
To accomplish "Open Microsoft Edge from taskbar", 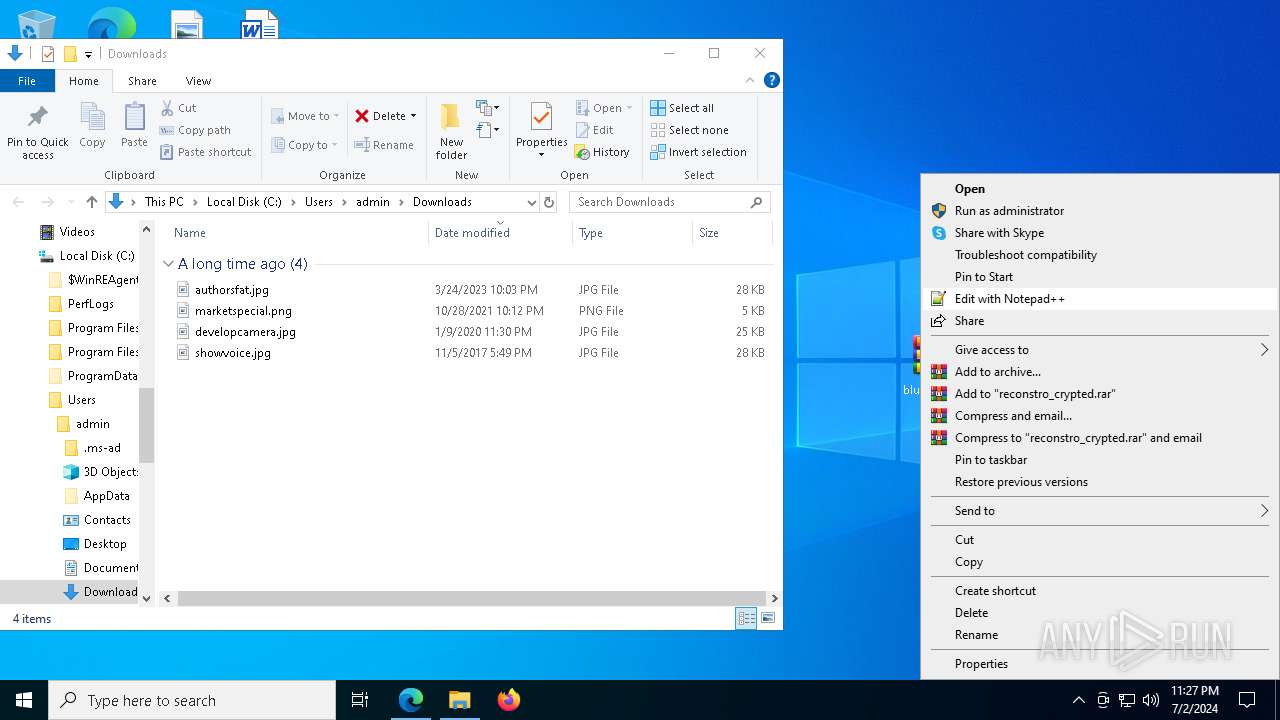I will click(x=411, y=700).
